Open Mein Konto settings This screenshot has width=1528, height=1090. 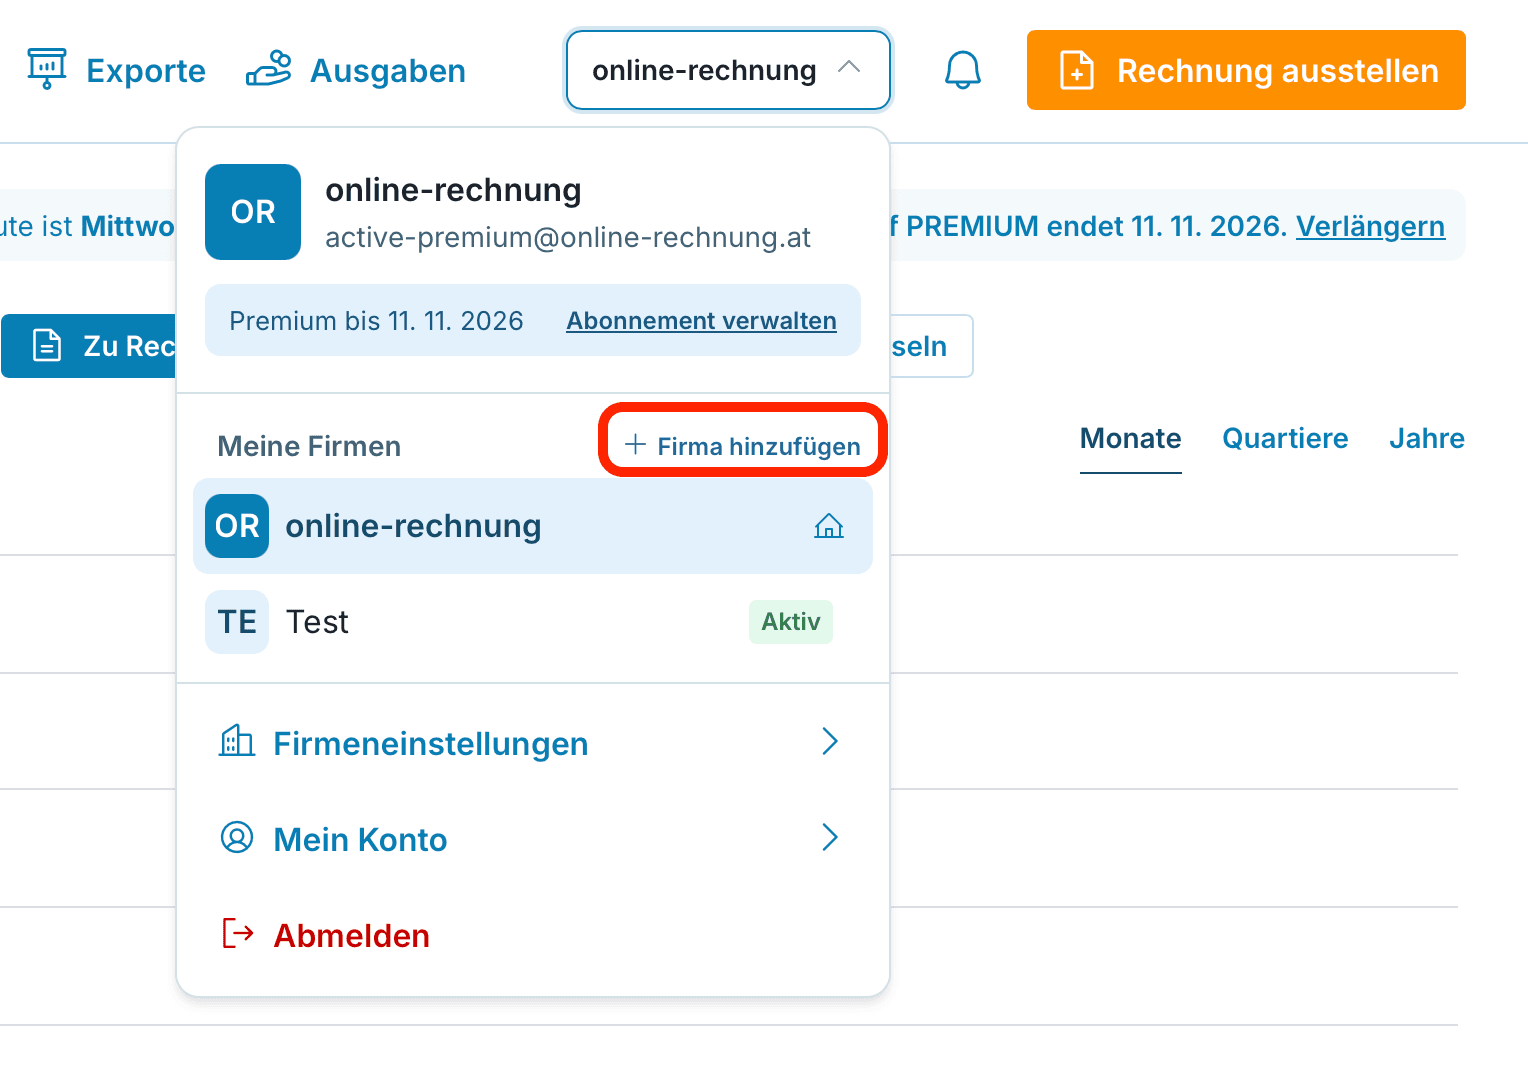pos(533,838)
